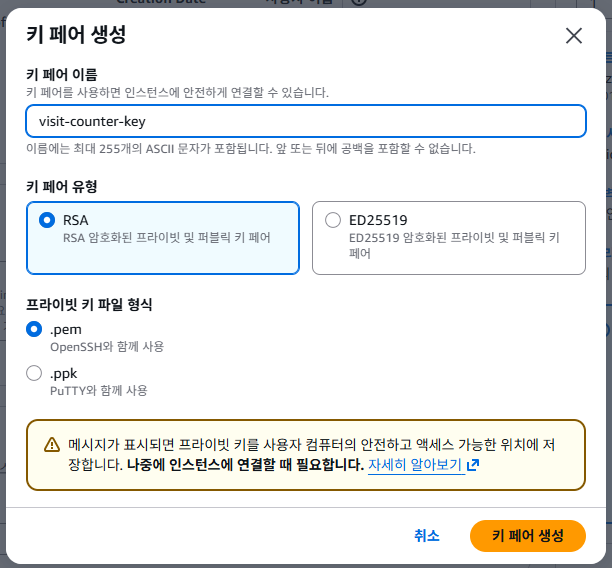Select the ED25519 key pair type
This screenshot has height=568, width=612.
tap(333, 220)
